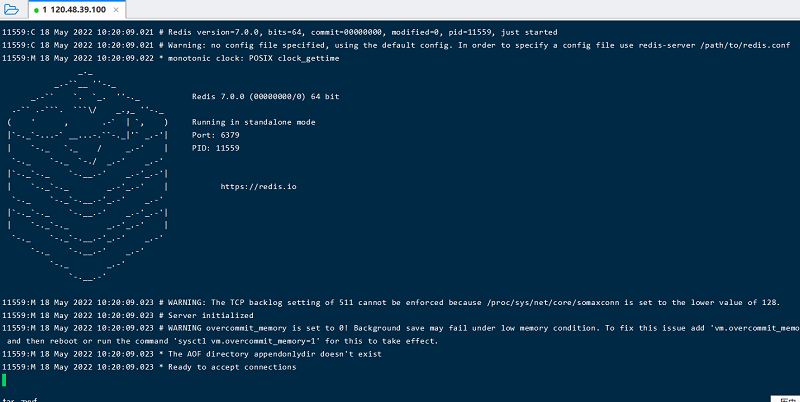Click the 'Redis 7.0.0 (00000000/0) 64 bit' text
The image size is (800, 402).
tap(265, 96)
